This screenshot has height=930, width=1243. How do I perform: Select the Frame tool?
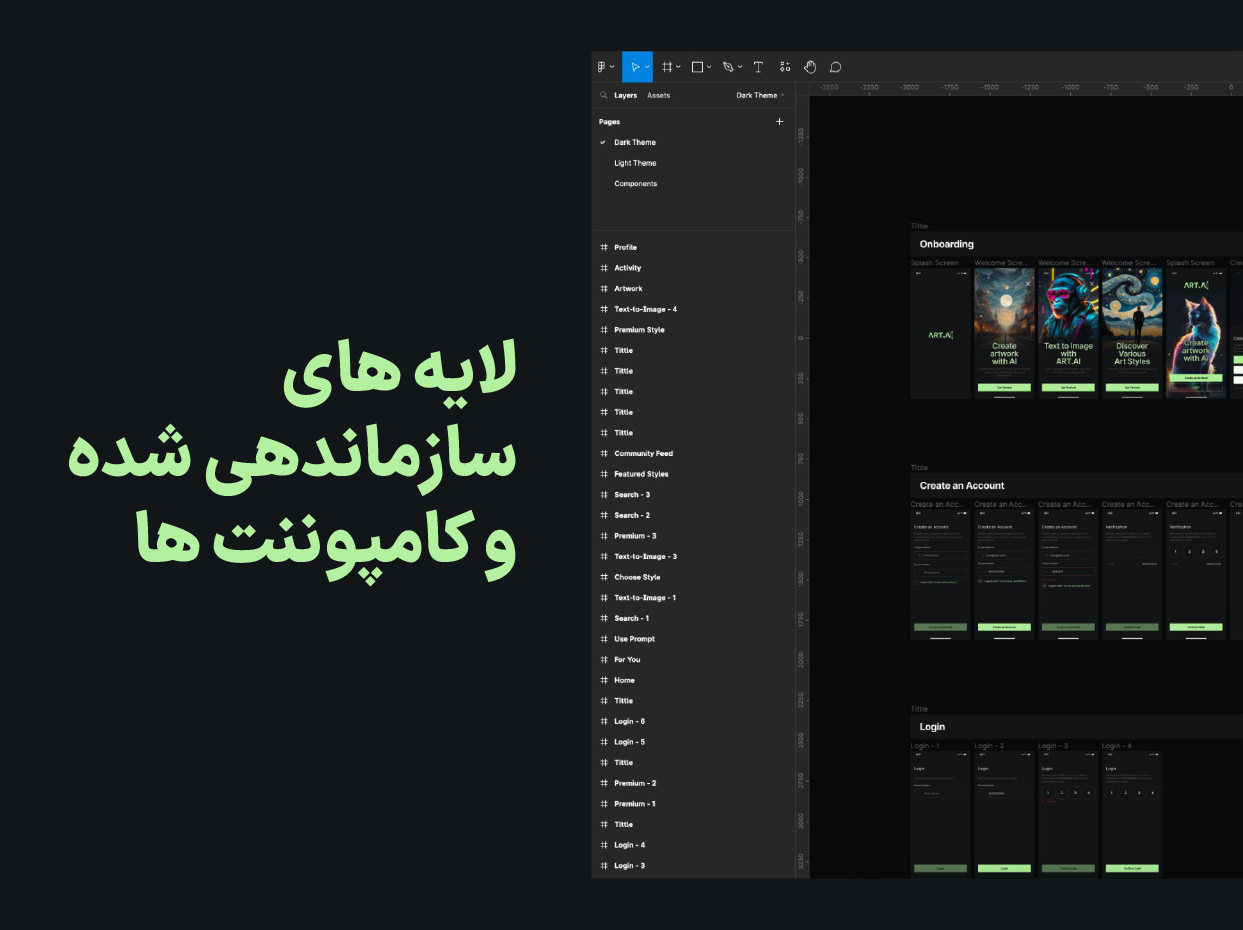pyautogui.click(x=667, y=67)
